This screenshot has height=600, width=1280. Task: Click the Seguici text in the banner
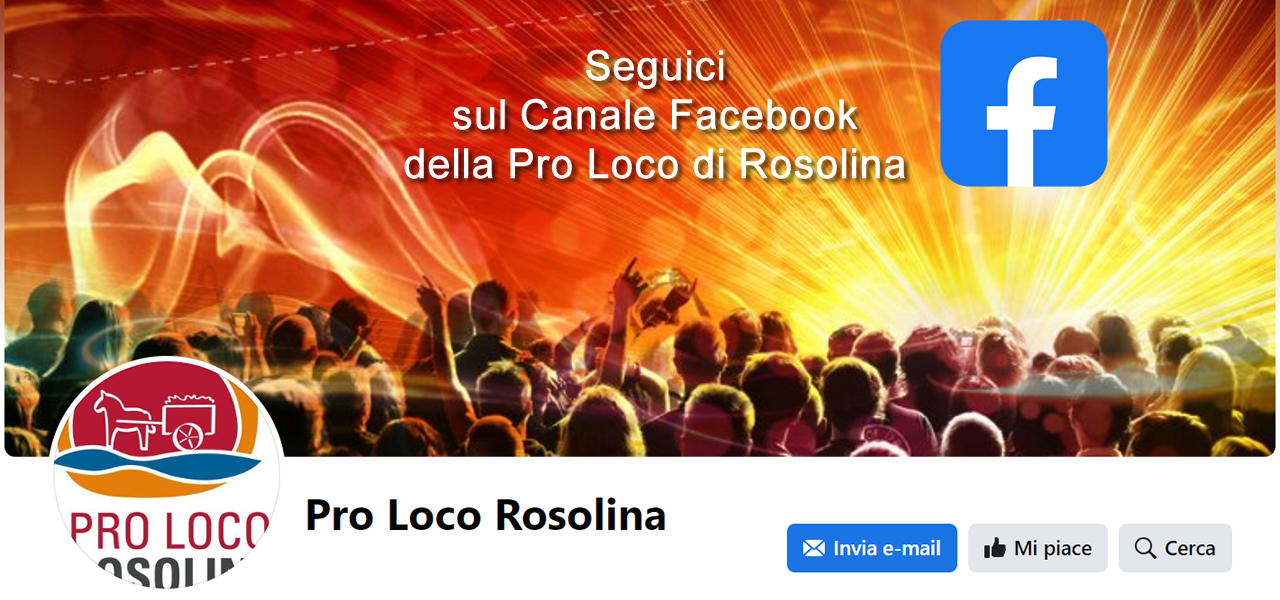pos(655,68)
